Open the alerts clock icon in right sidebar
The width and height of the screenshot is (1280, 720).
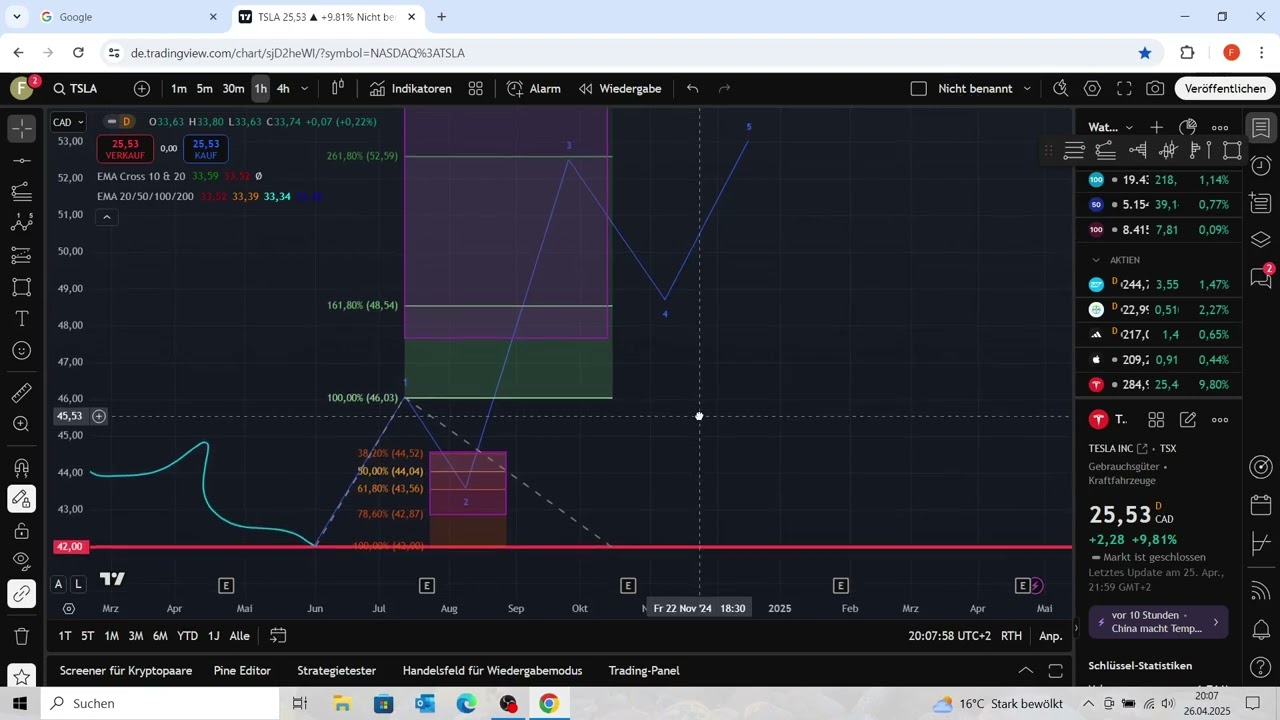pos(1261,166)
